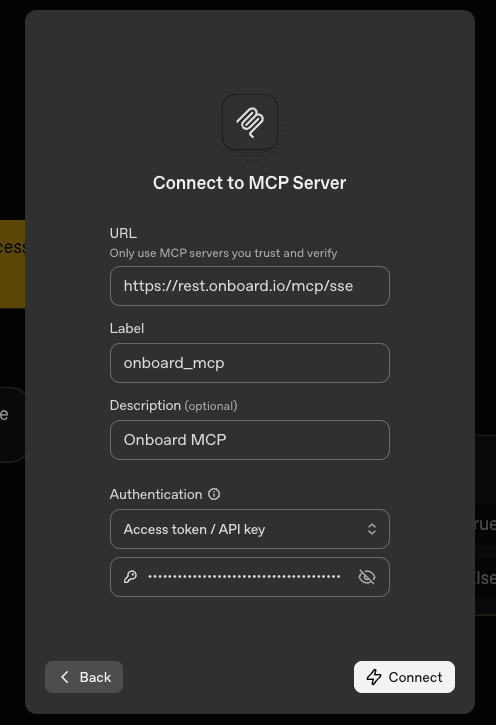
Task: Toggle API key visibility eye icon
Action: click(367, 577)
